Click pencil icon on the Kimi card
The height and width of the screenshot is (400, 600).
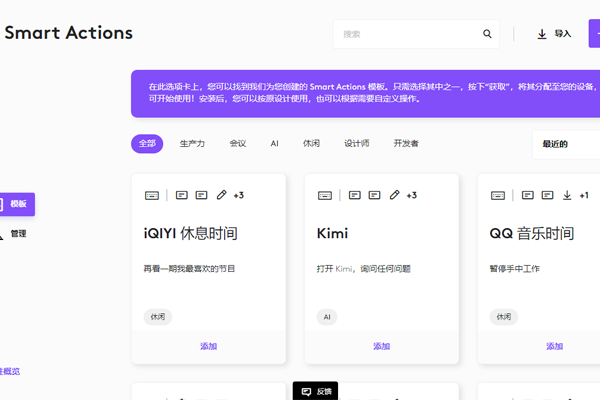[x=395, y=195]
